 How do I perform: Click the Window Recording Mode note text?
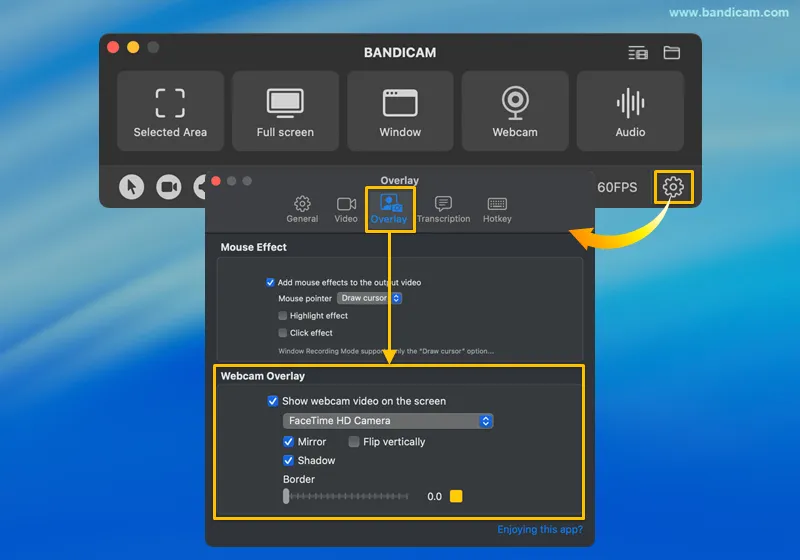[386, 351]
